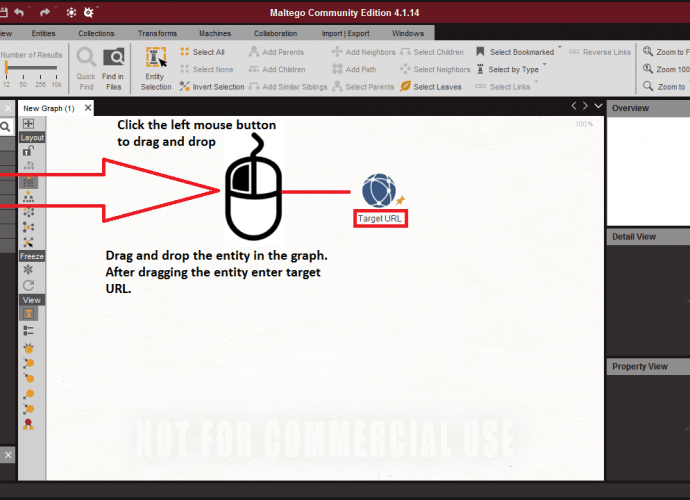This screenshot has height=500, width=690.
Task: Choose the interactive organic layout icon
Action: 29,242
